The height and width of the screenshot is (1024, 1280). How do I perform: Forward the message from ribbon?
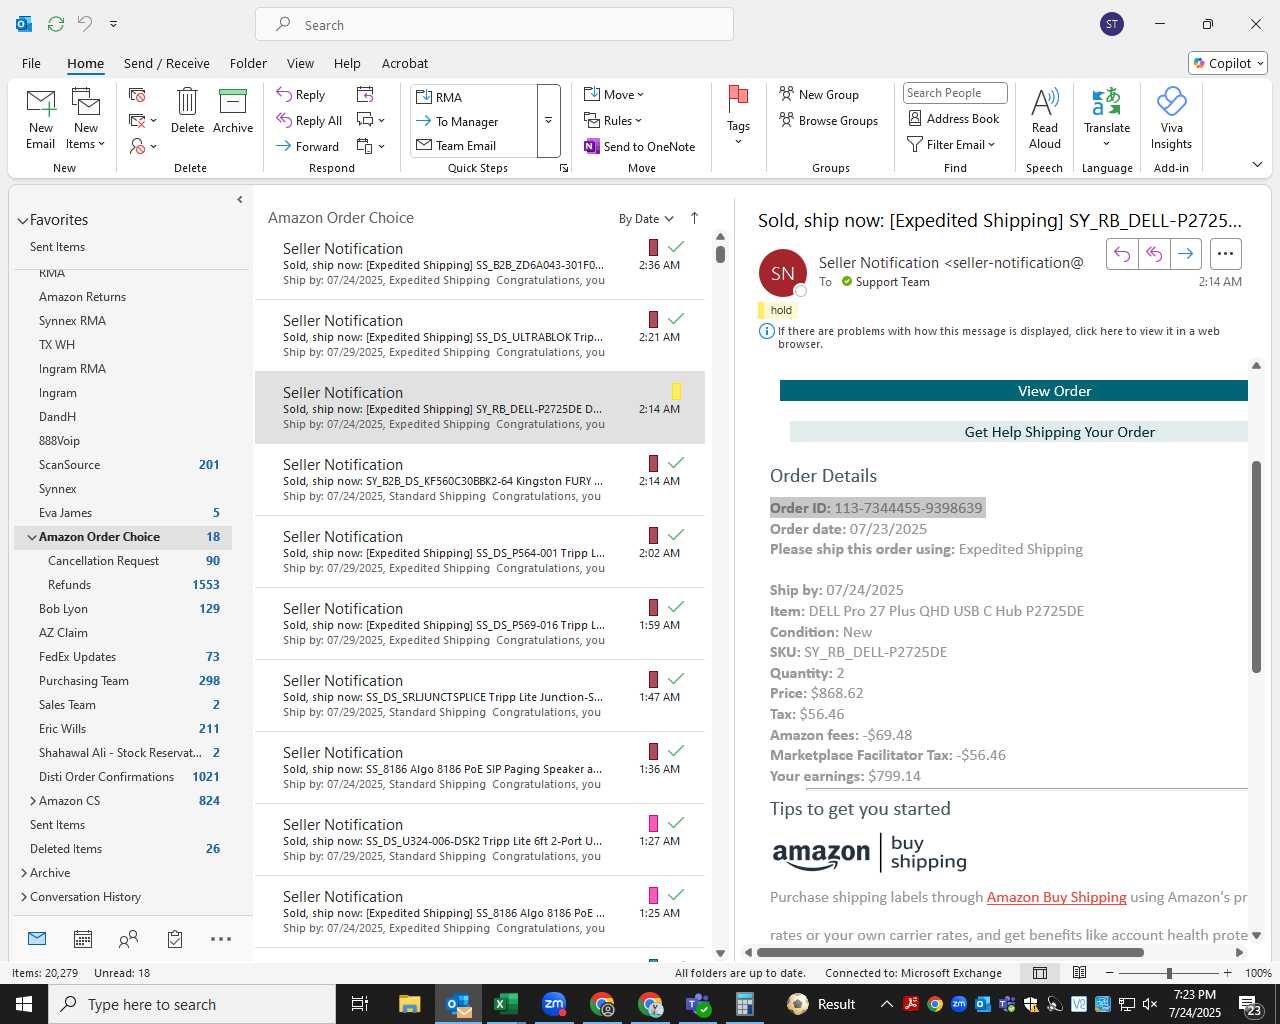(x=308, y=146)
